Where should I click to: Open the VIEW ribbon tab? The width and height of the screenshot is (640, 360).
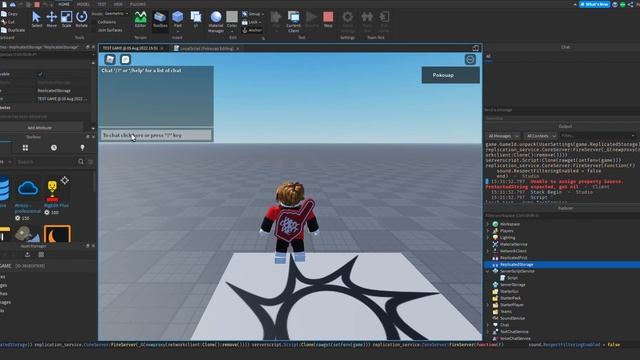coord(118,4)
